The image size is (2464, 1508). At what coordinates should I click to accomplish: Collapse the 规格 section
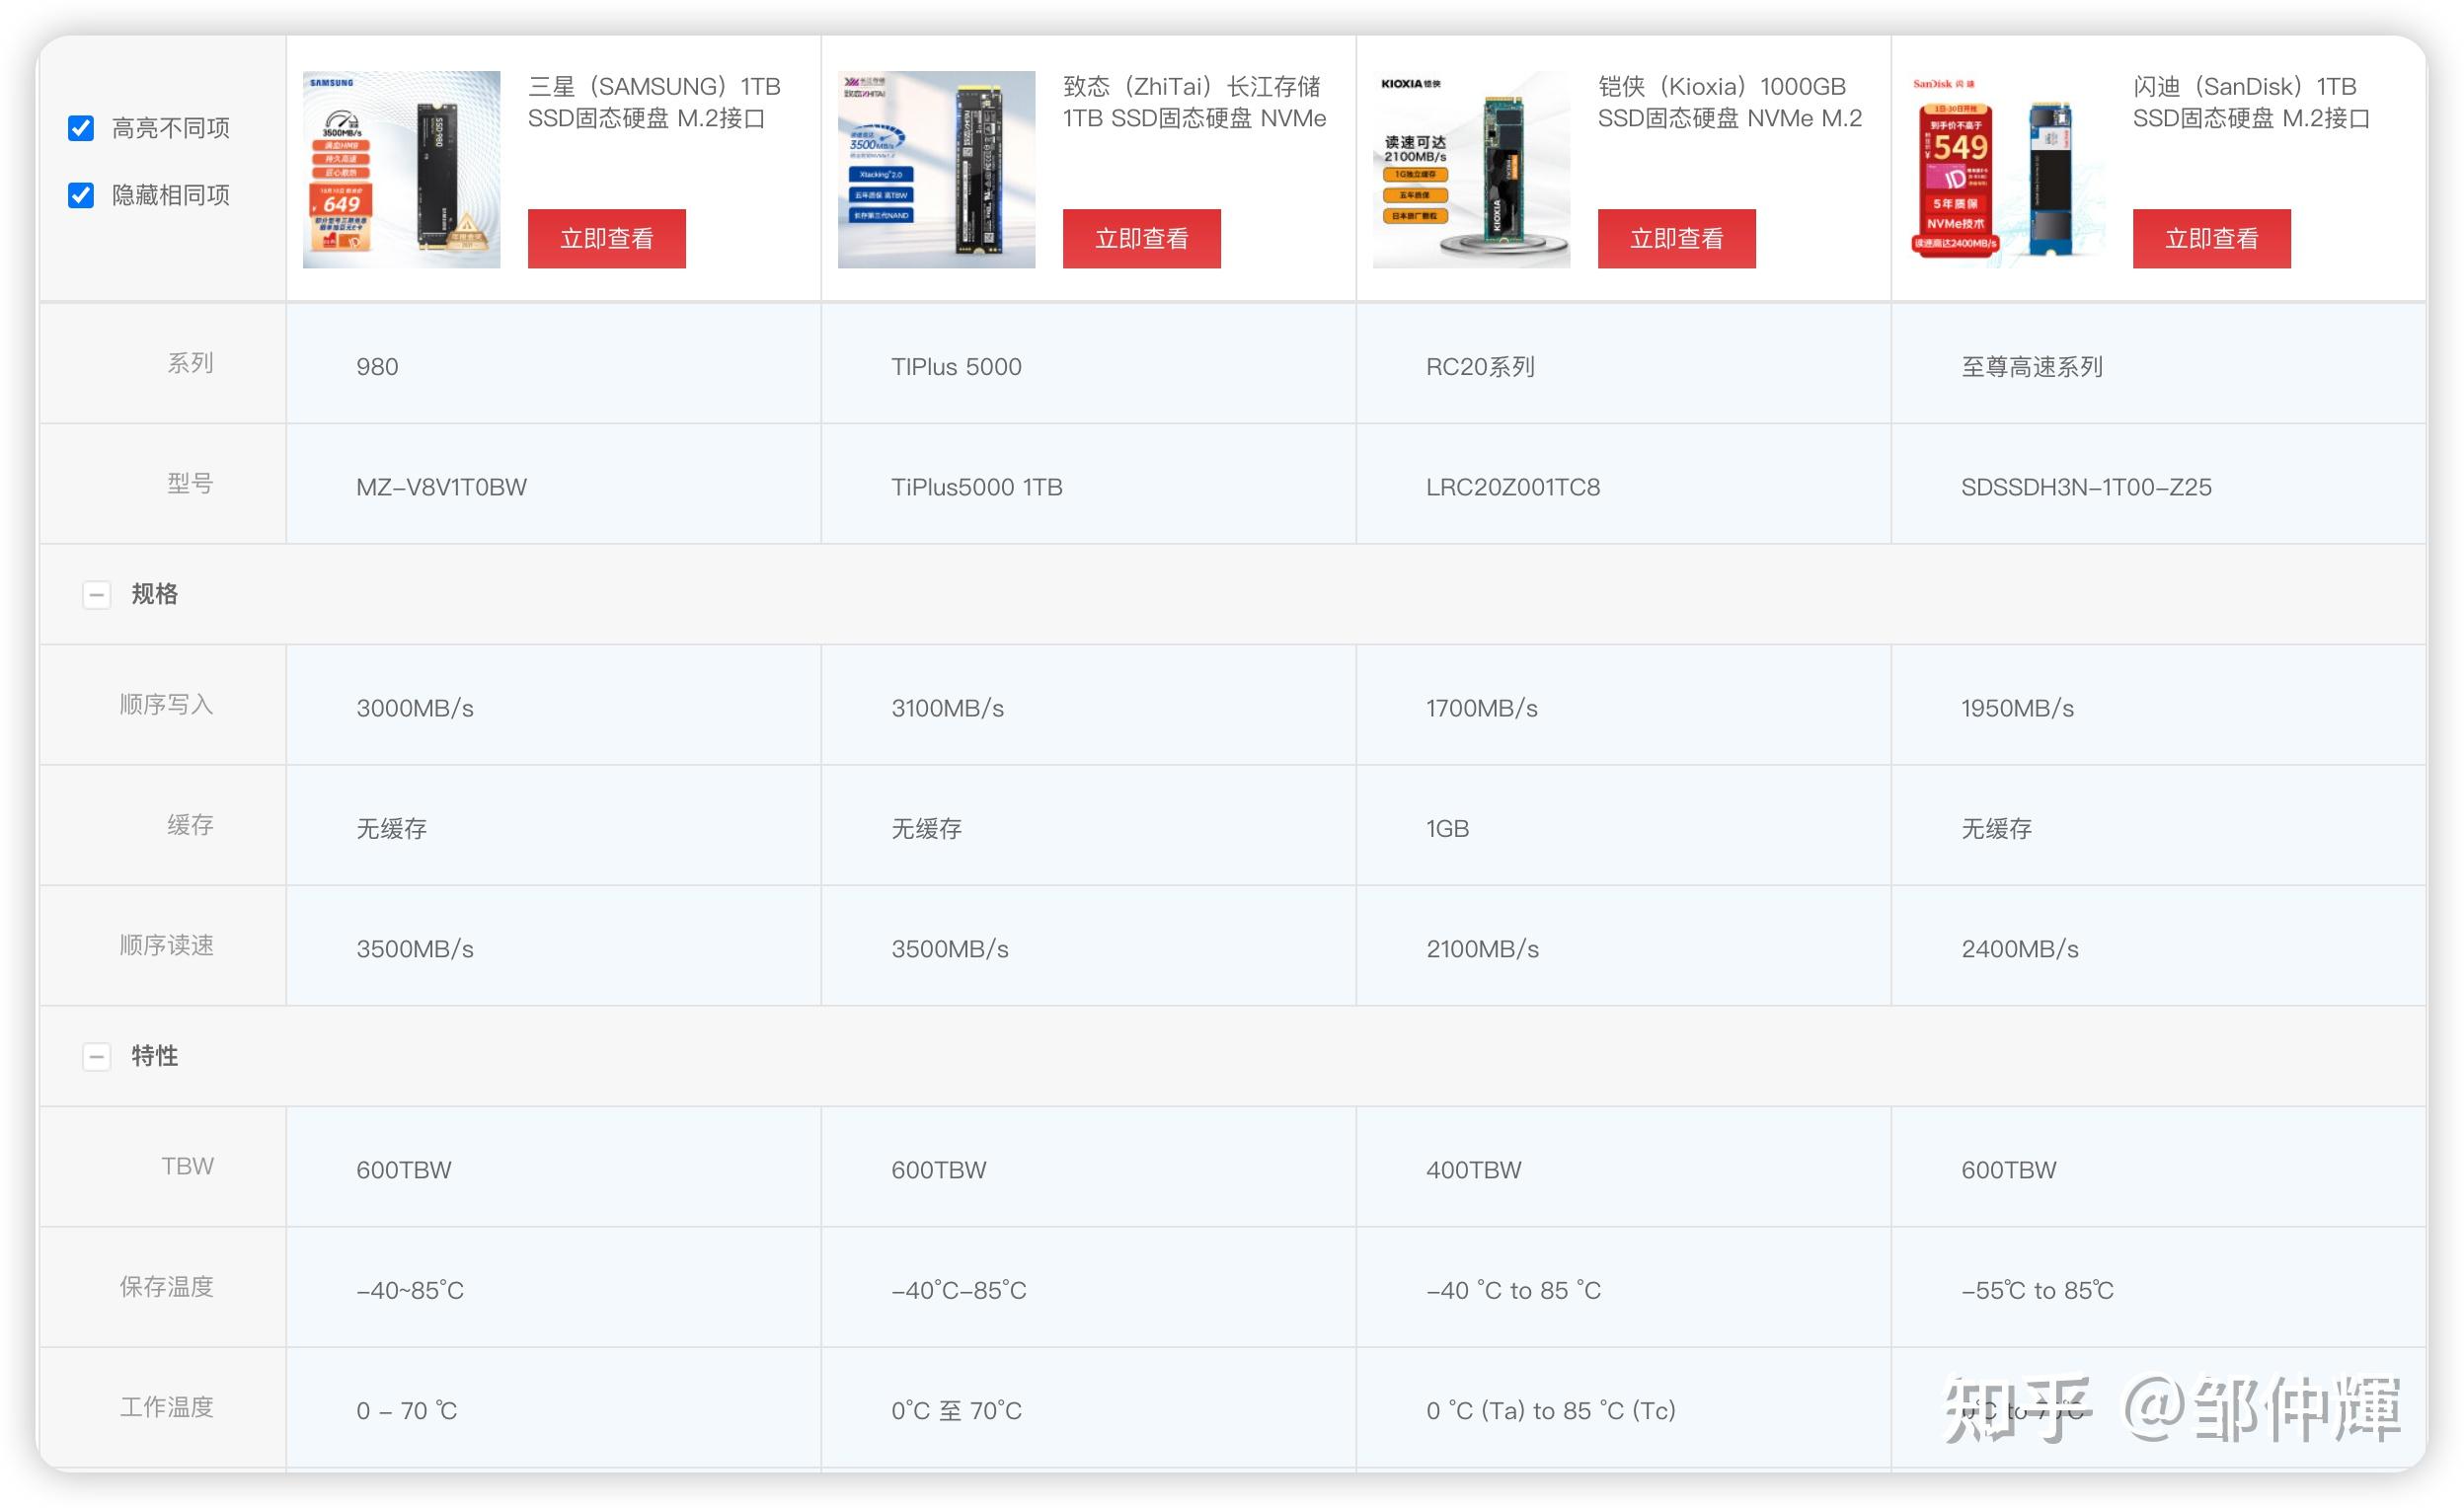click(96, 595)
